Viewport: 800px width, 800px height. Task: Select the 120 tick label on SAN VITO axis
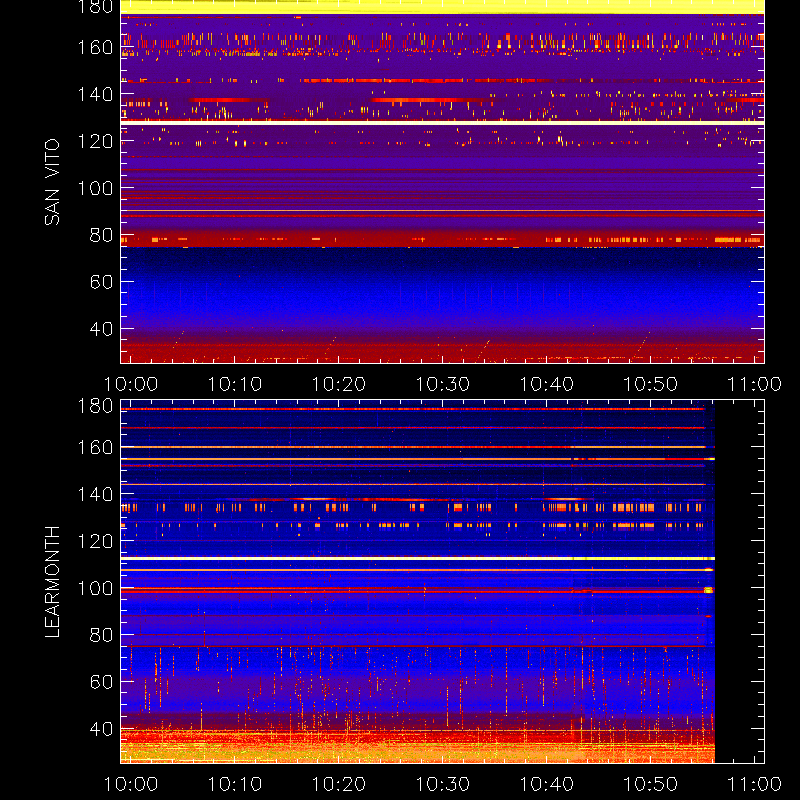pos(95,141)
